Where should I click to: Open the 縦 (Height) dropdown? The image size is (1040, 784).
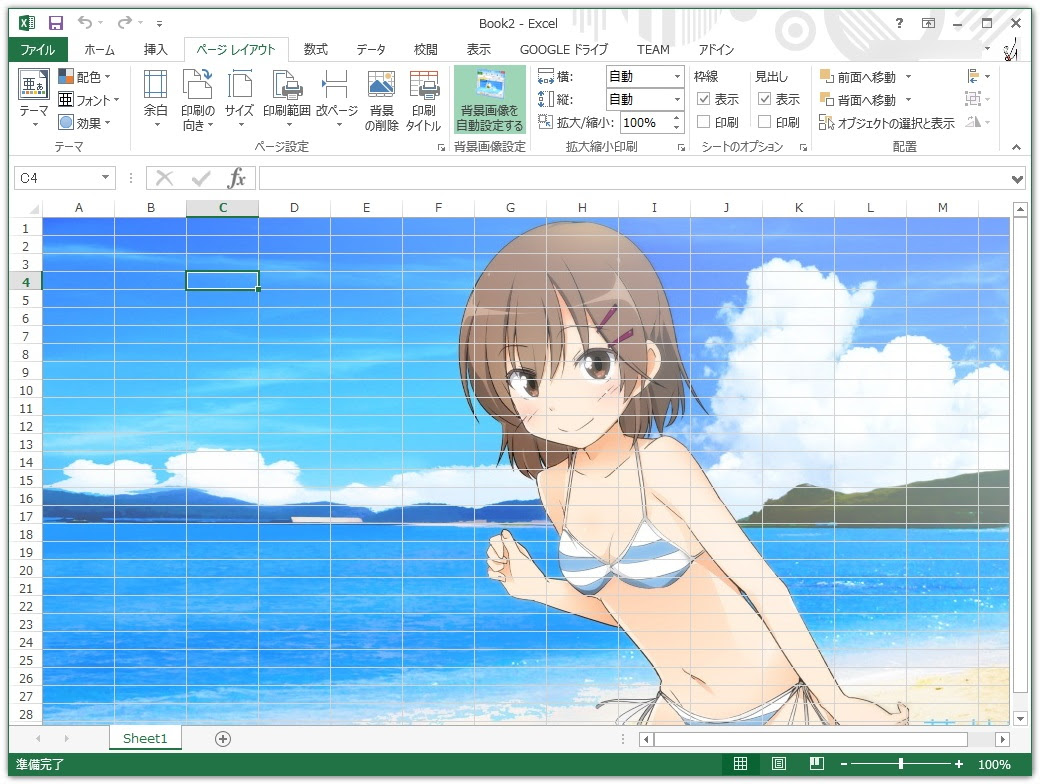[677, 99]
